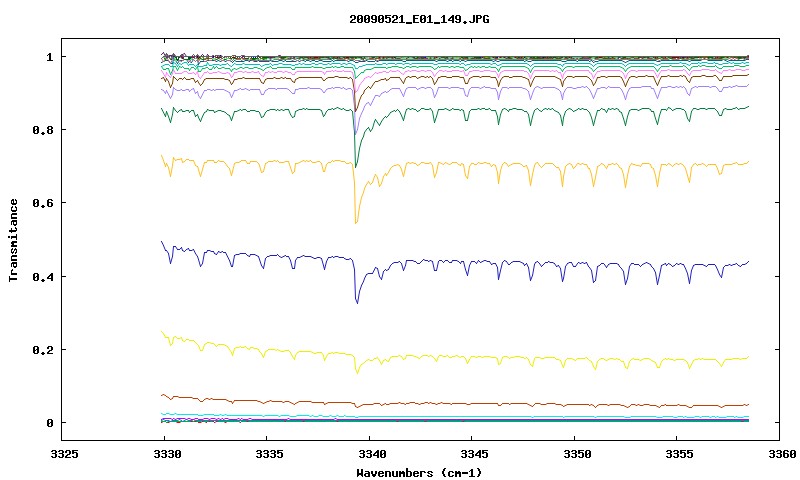Click the x-axis tick label 3340

[x=372, y=453]
